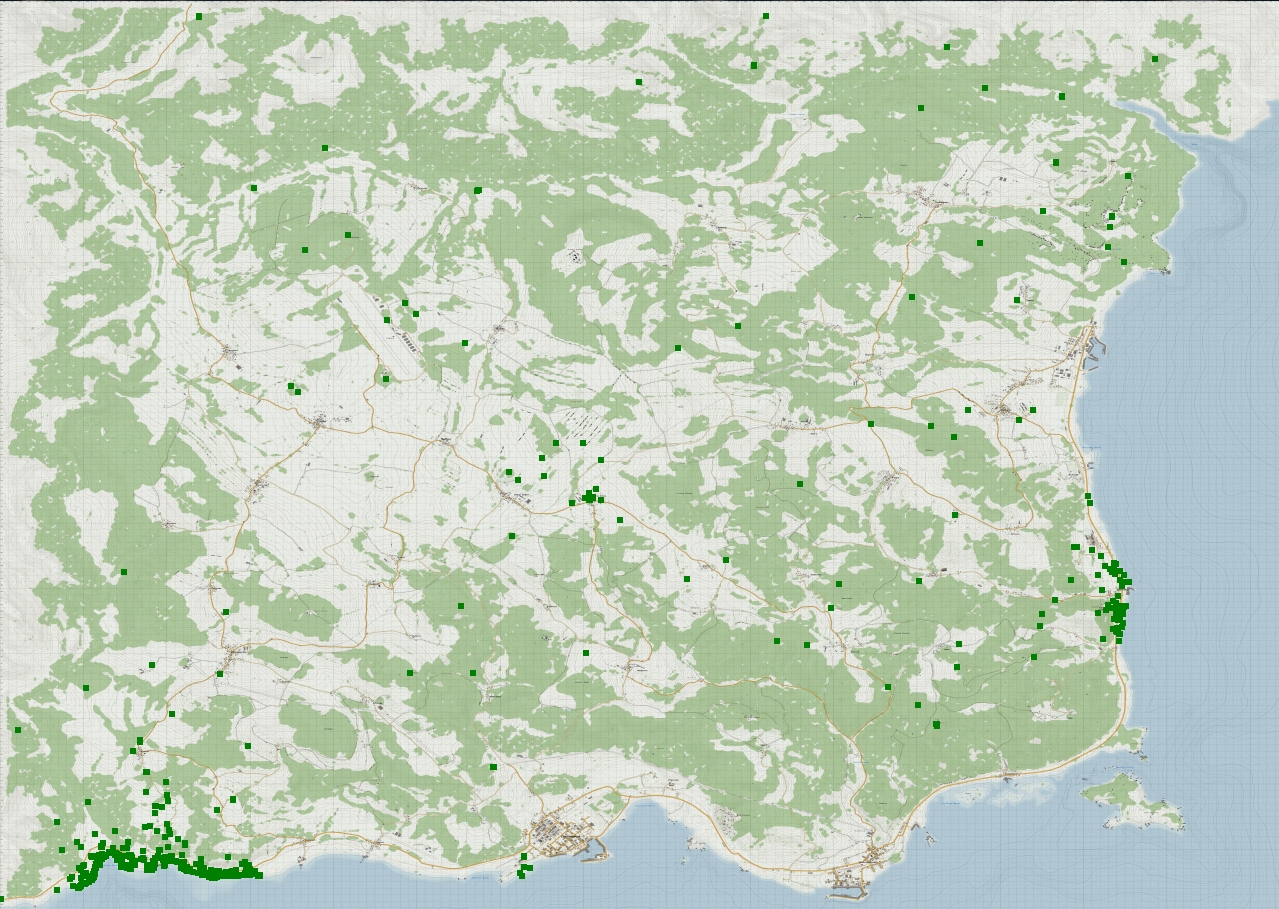Select the southernmost marker on the southeast peninsula
Image resolution: width=1279 pixels, height=909 pixels.
(x=936, y=725)
